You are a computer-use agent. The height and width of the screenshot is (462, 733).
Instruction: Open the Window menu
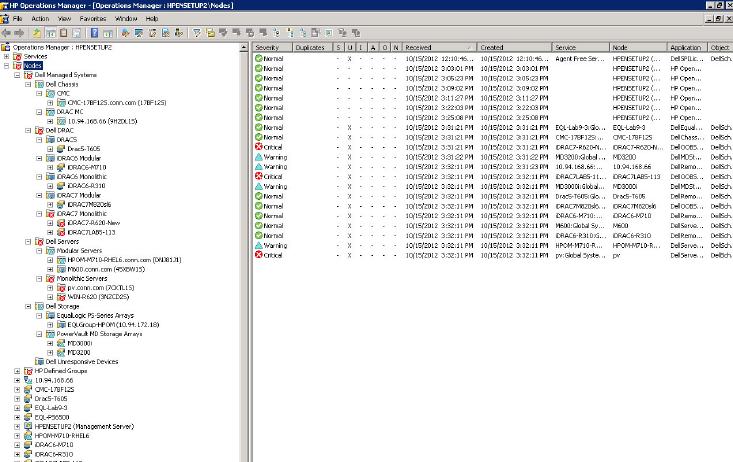(x=126, y=19)
